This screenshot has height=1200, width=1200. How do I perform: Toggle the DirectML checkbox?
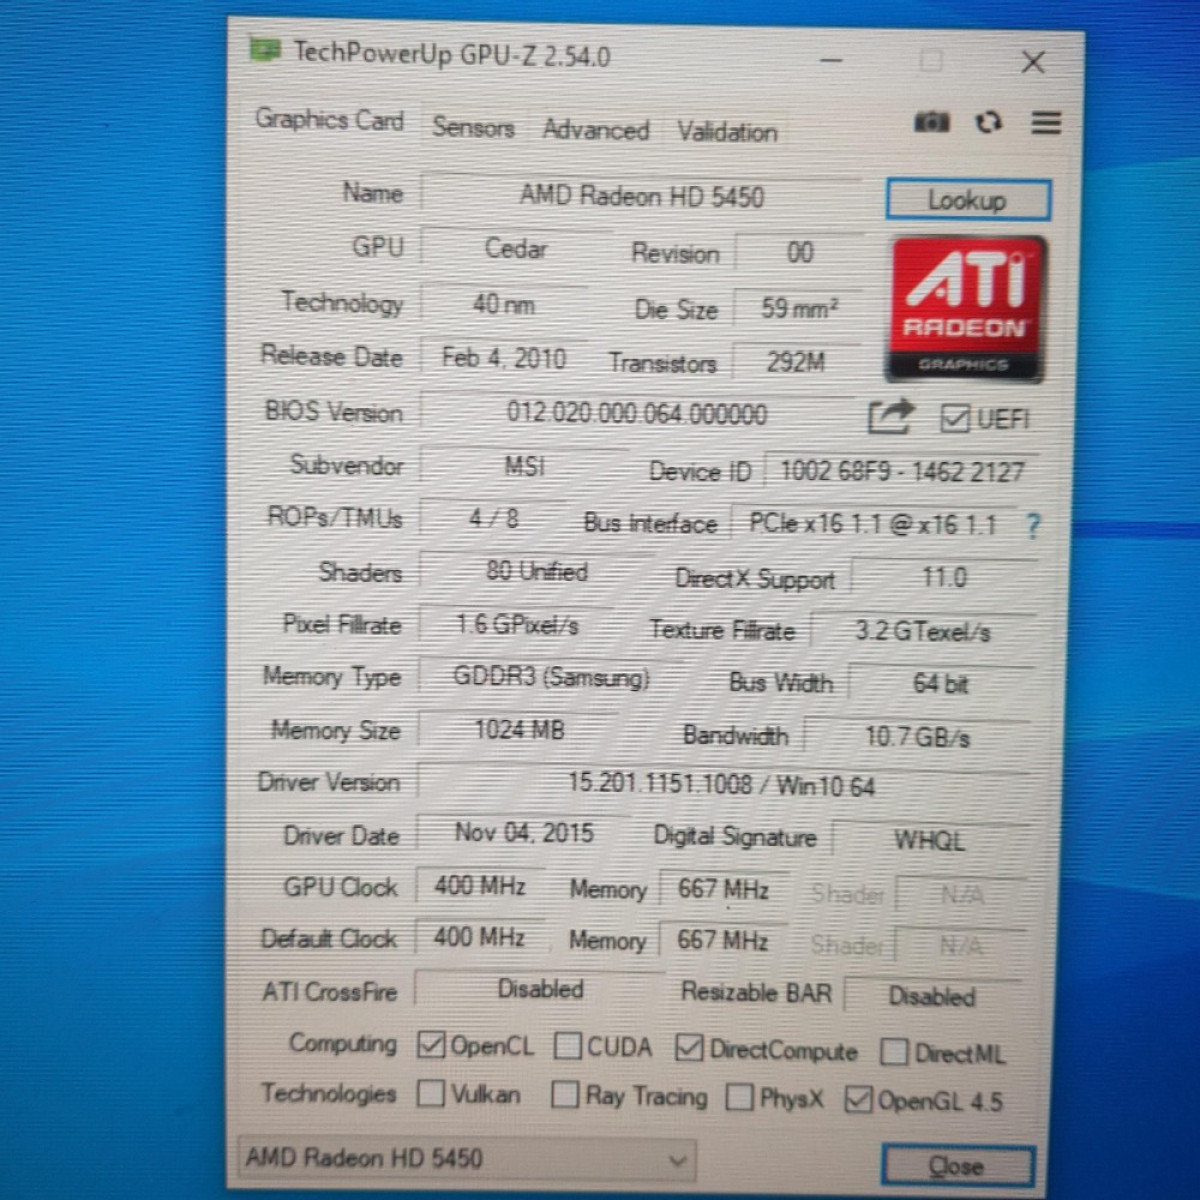pyautogui.click(x=894, y=1052)
